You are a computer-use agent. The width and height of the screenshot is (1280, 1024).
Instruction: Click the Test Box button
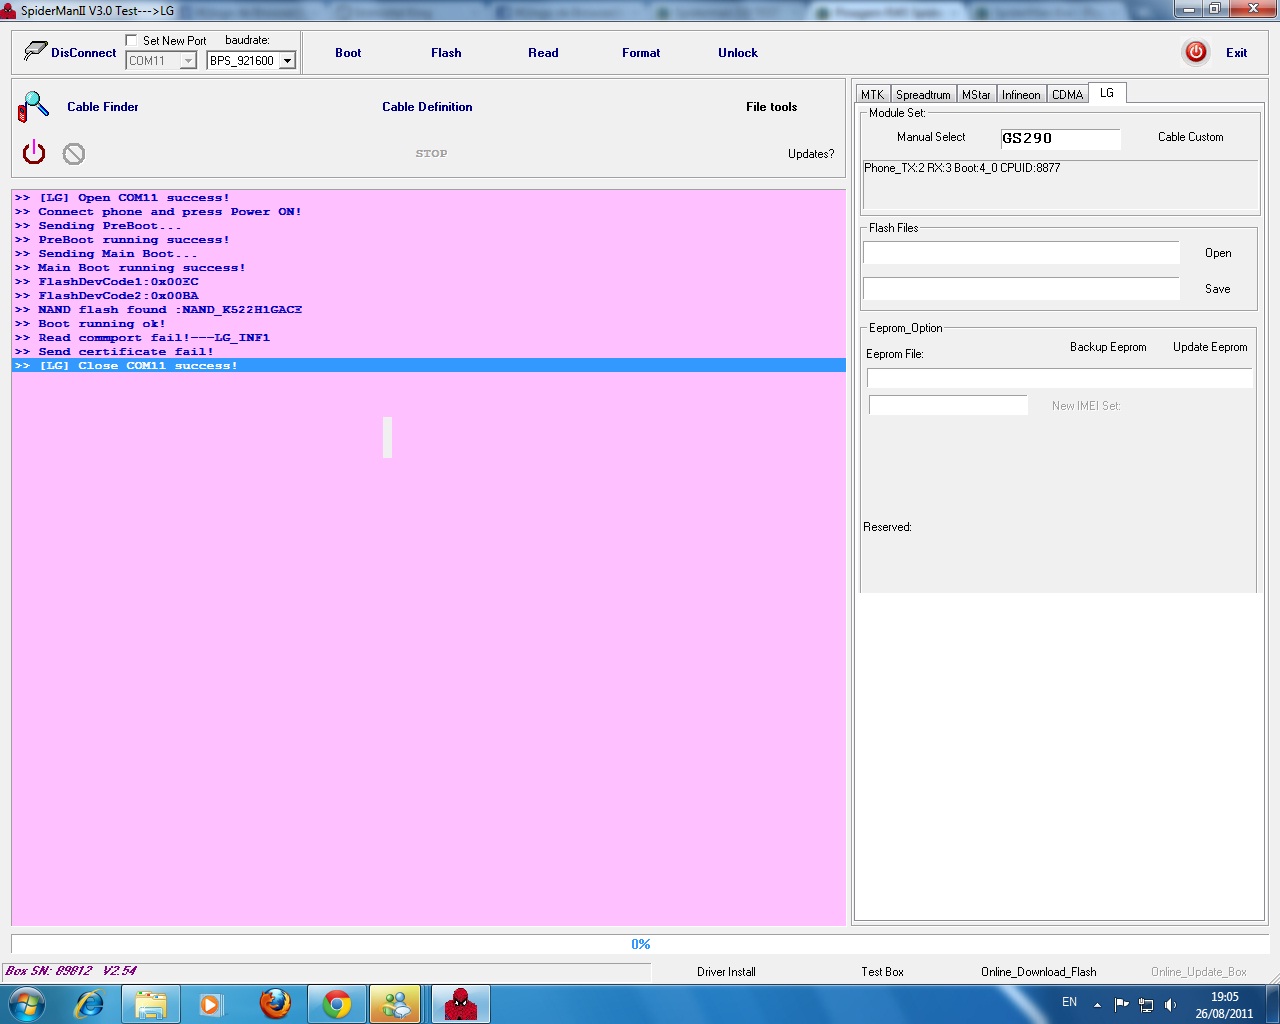click(x=882, y=972)
